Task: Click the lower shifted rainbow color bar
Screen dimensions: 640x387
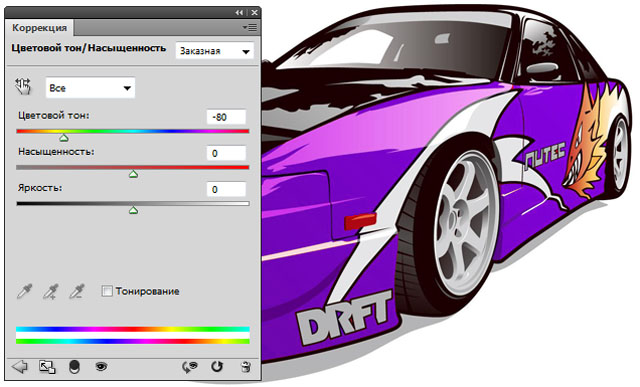Action: point(133,341)
